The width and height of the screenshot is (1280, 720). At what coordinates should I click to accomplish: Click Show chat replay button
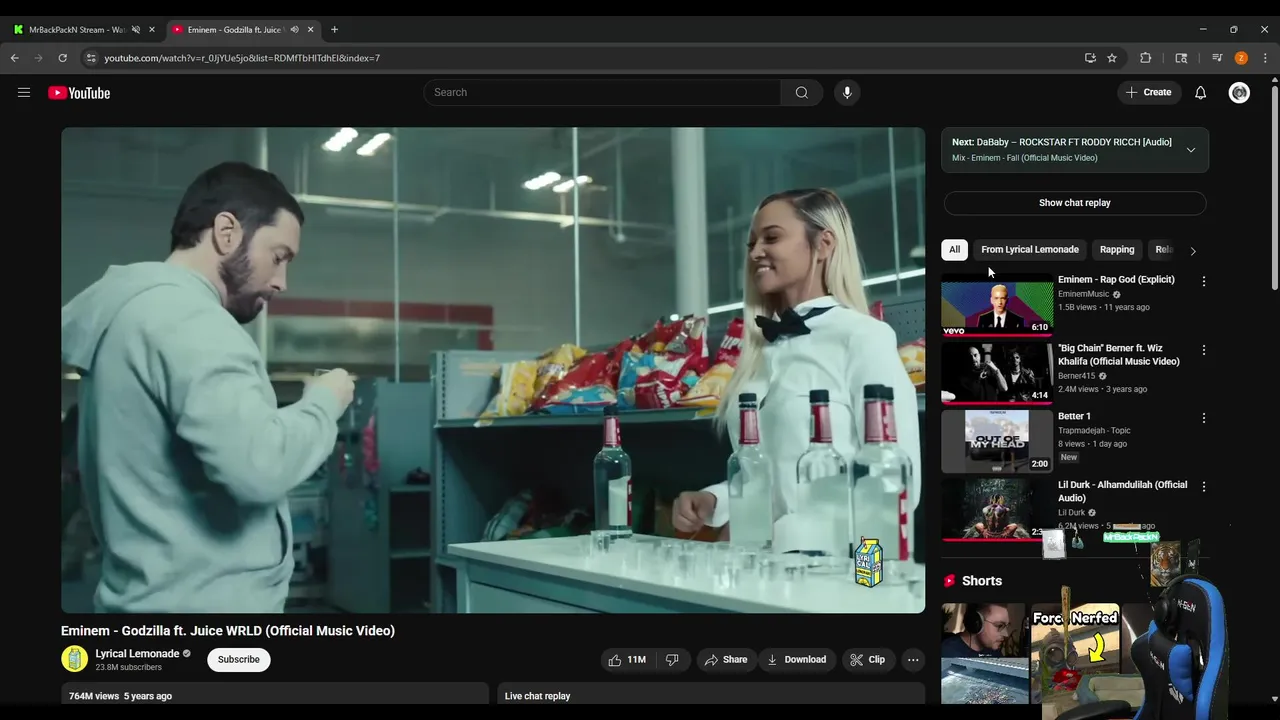coord(1075,203)
